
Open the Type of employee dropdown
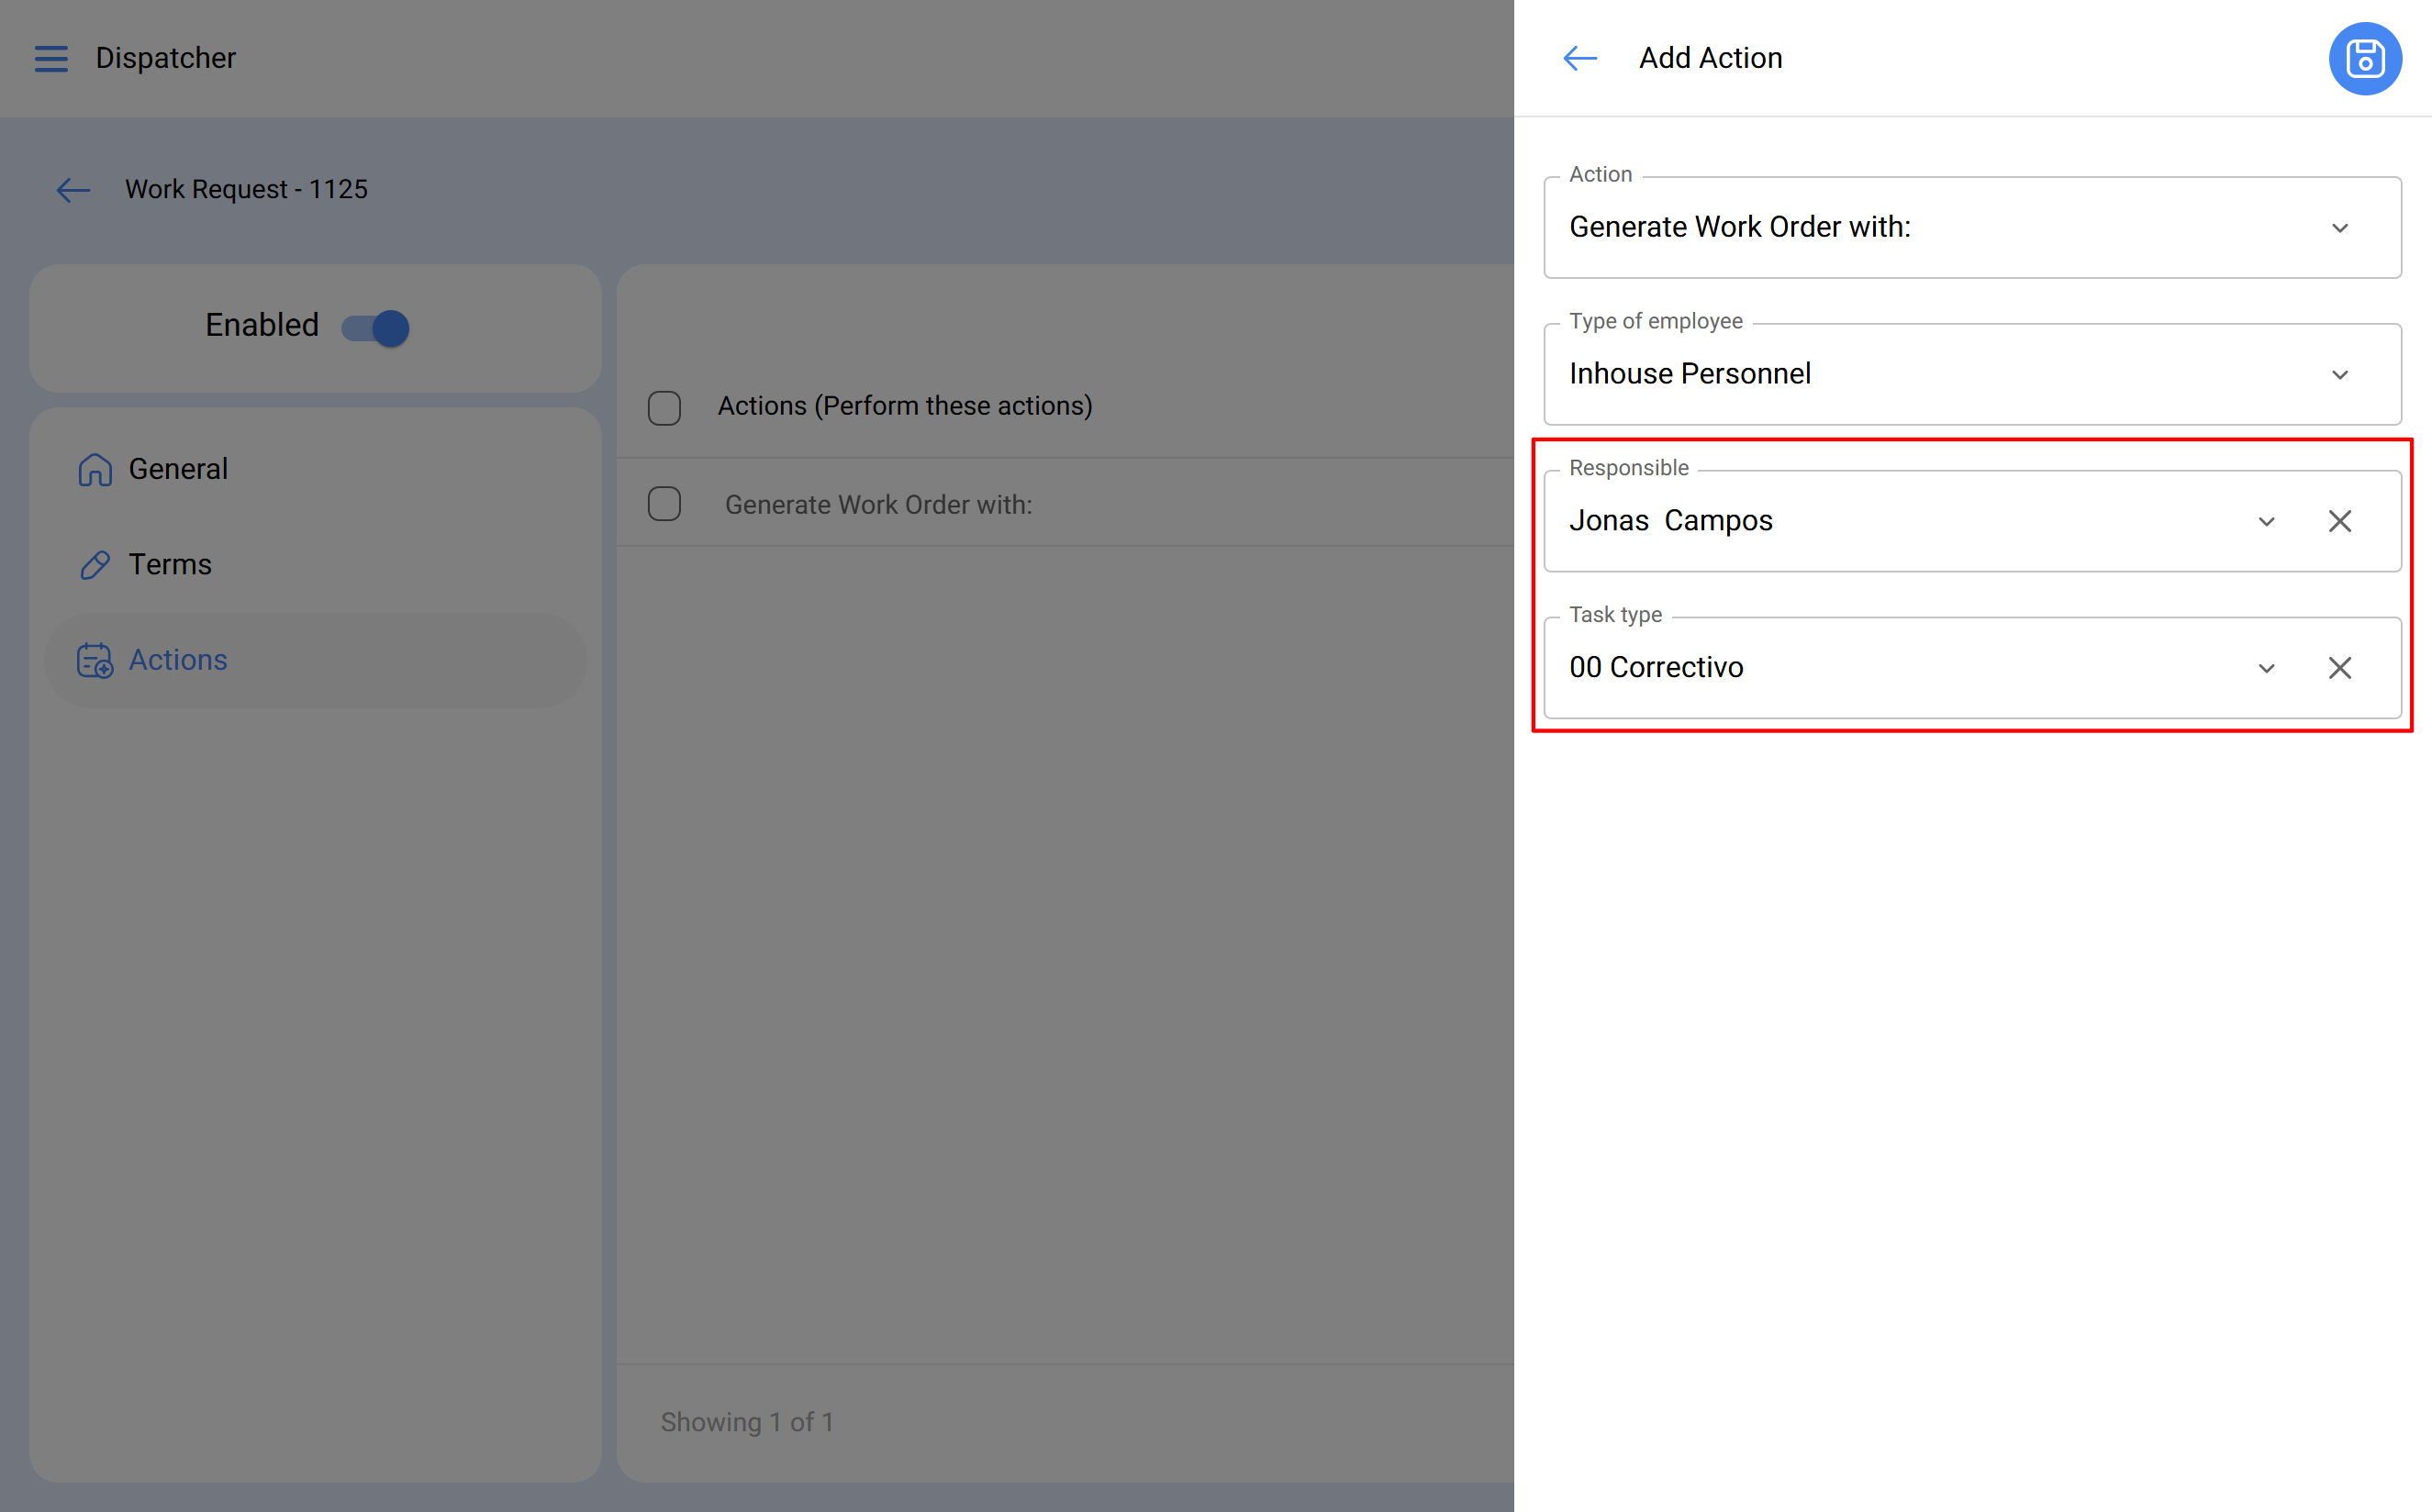click(x=2339, y=375)
